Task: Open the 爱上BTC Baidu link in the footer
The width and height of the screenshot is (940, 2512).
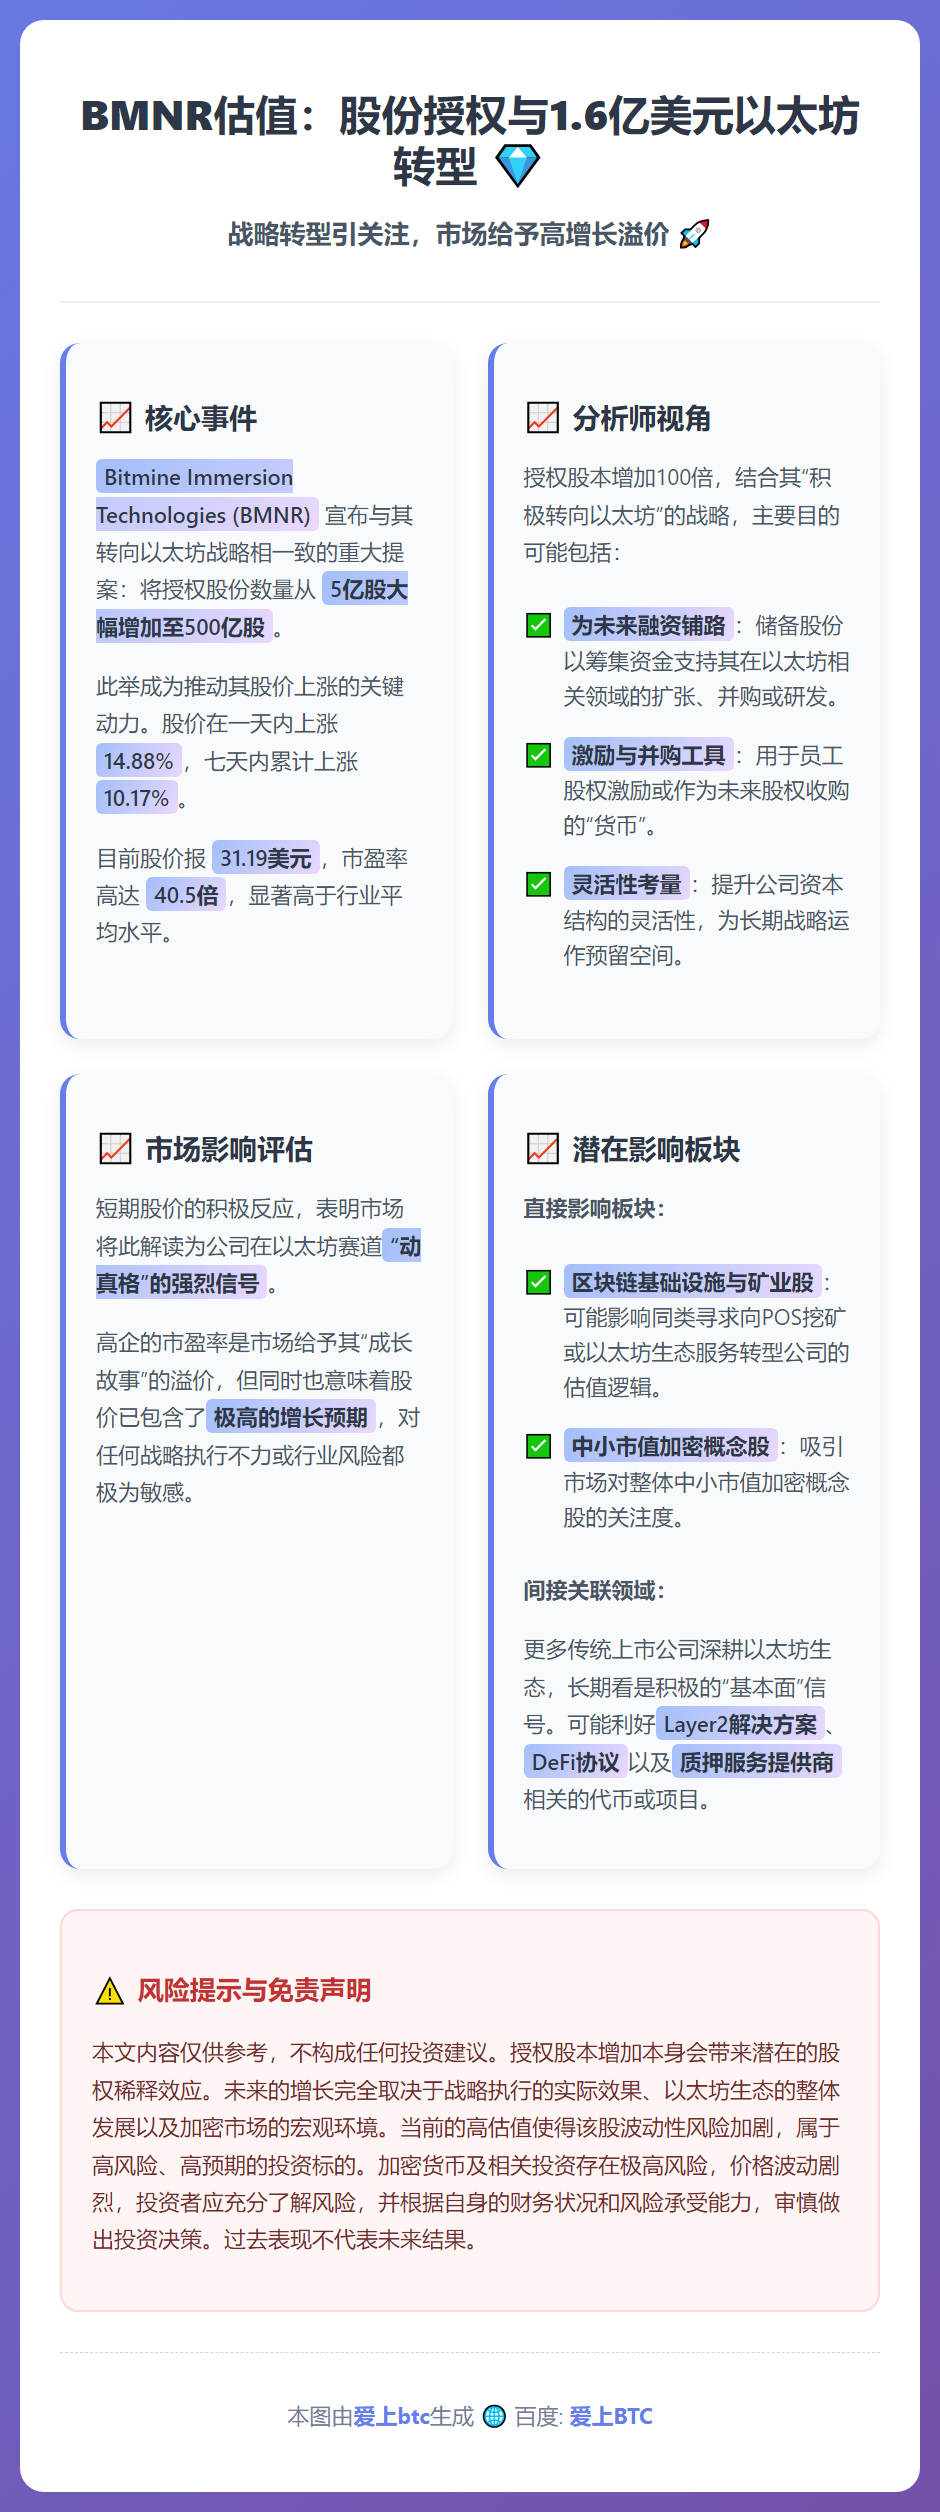Action: (611, 2416)
